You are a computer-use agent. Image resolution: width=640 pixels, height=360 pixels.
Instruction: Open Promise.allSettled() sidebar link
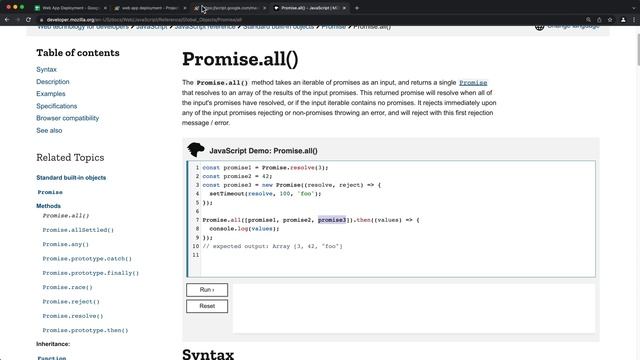[78, 230]
